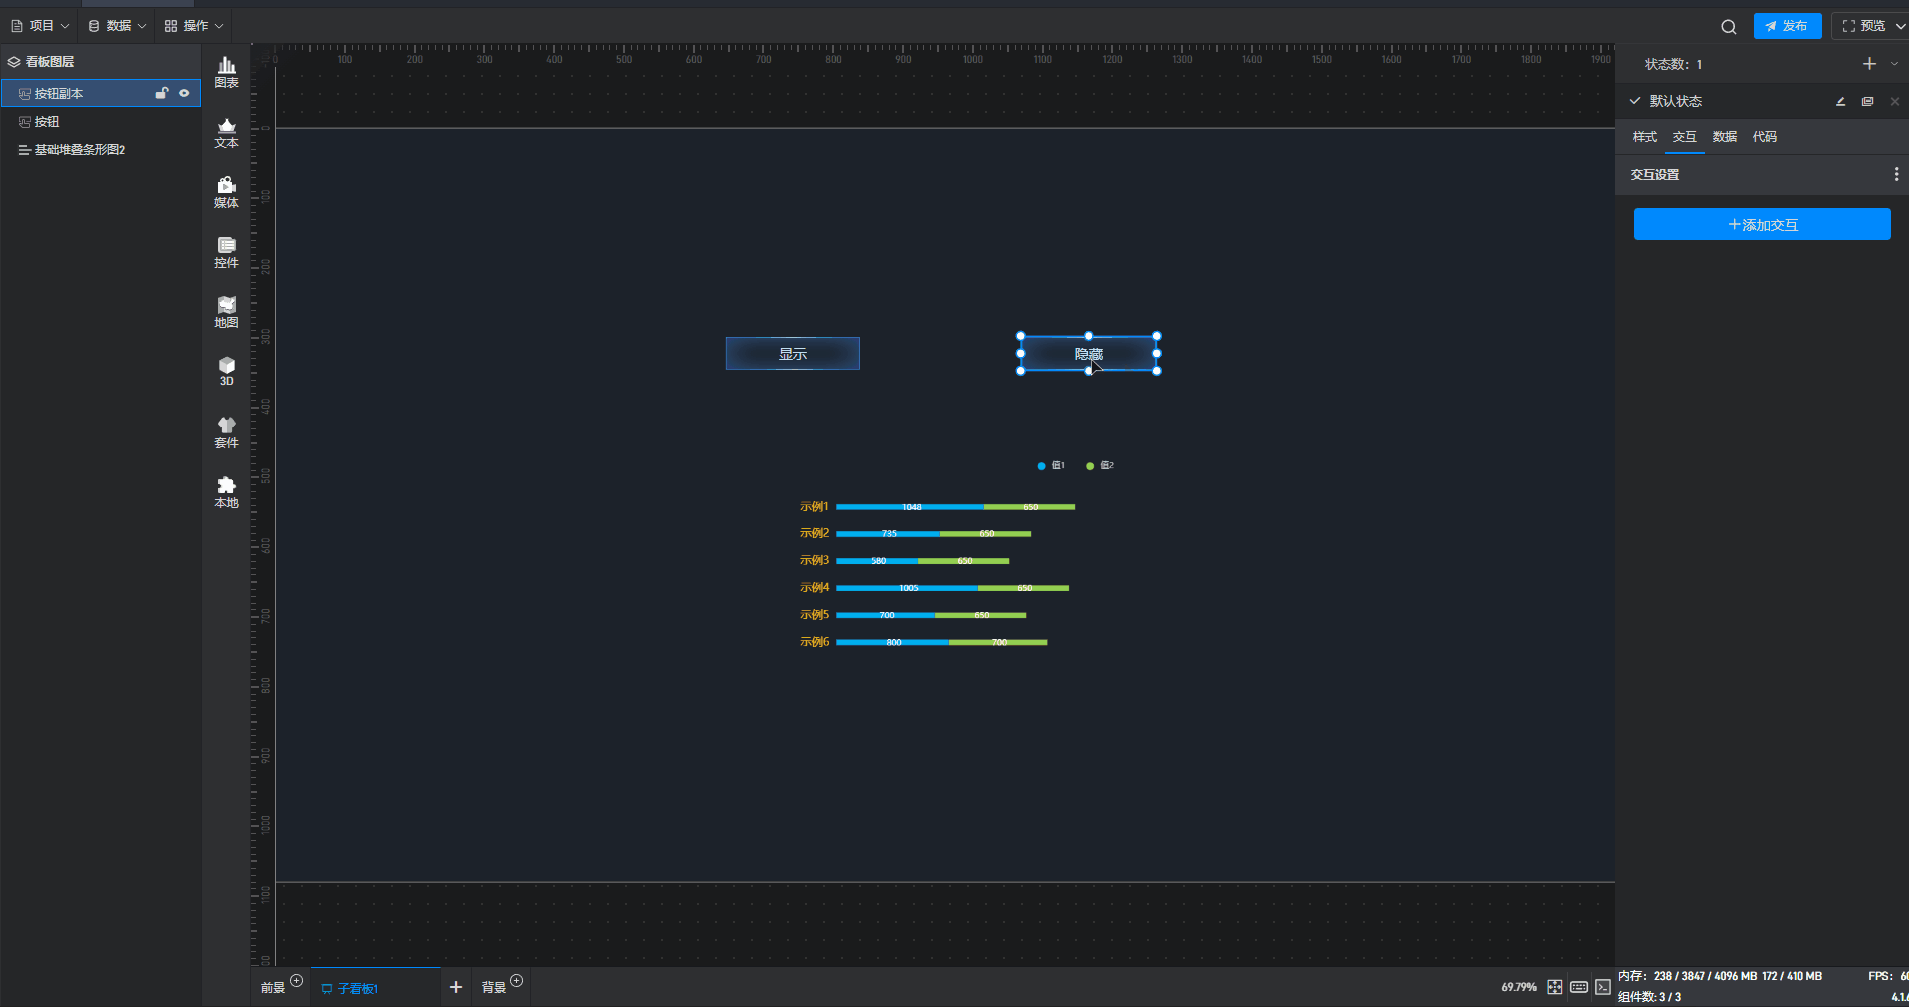Add a new sub-board with plus icon

[456, 987]
